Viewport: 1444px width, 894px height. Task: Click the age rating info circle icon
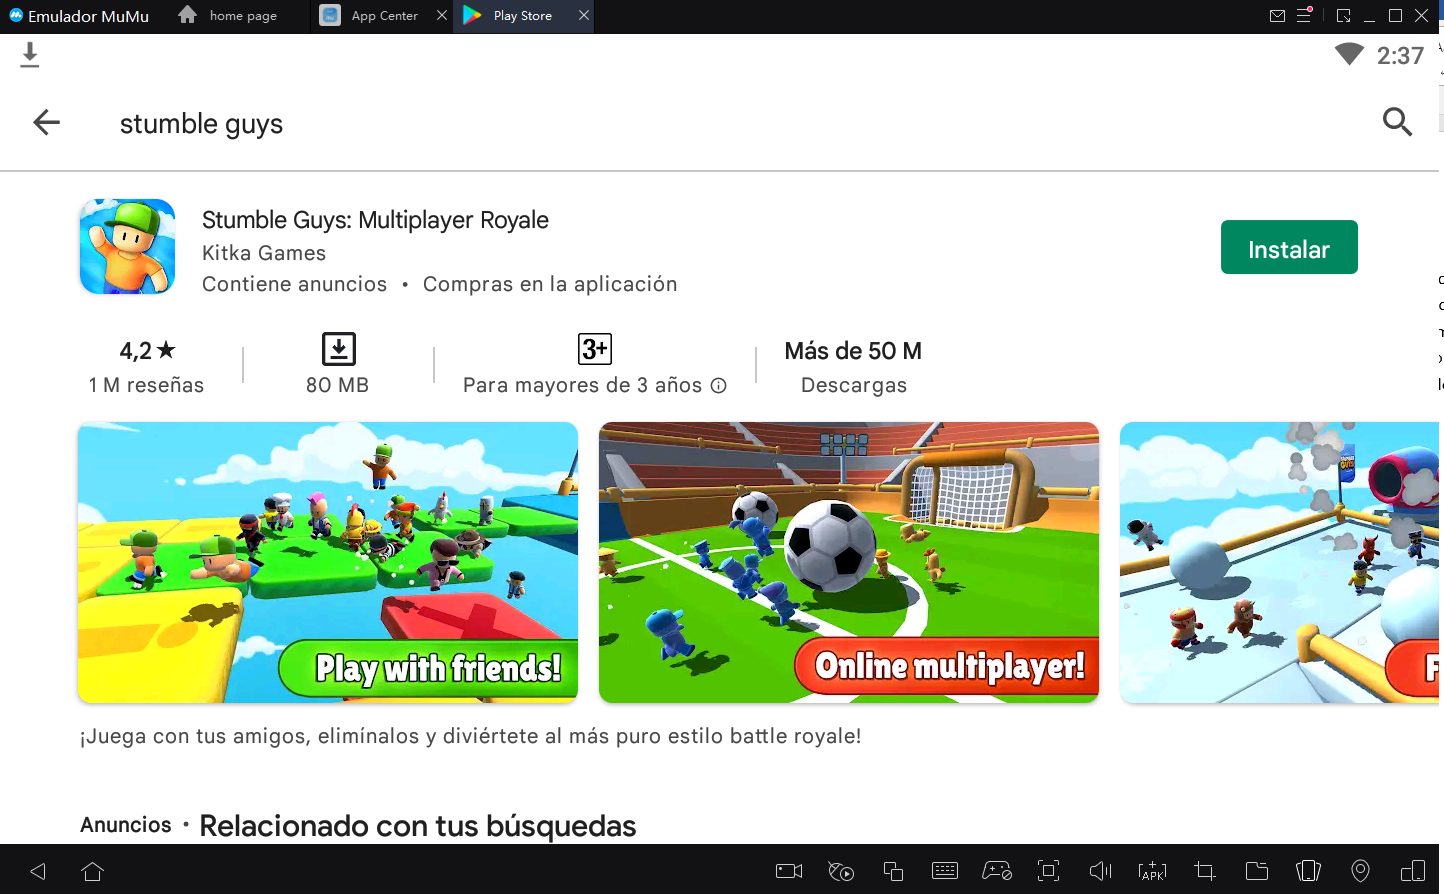pos(718,386)
